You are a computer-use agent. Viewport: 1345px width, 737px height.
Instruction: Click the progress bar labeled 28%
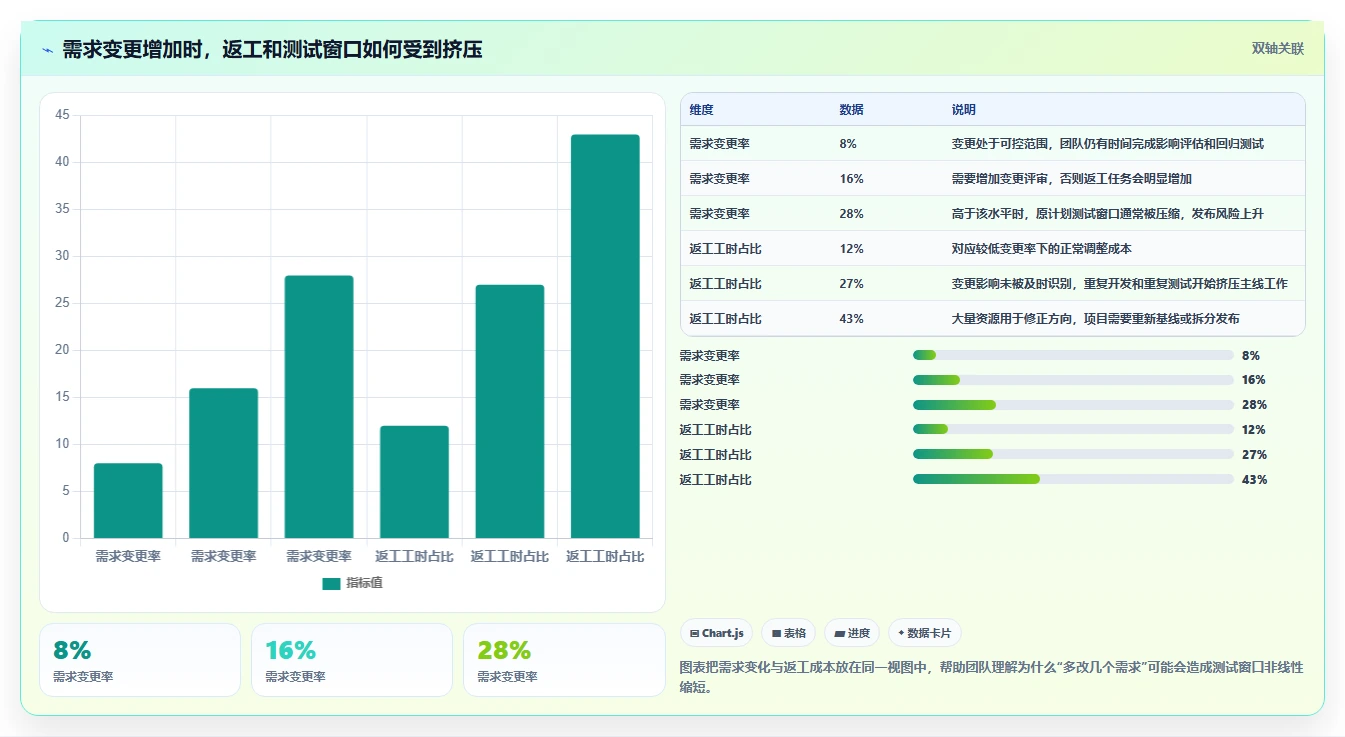[x=1073, y=404]
